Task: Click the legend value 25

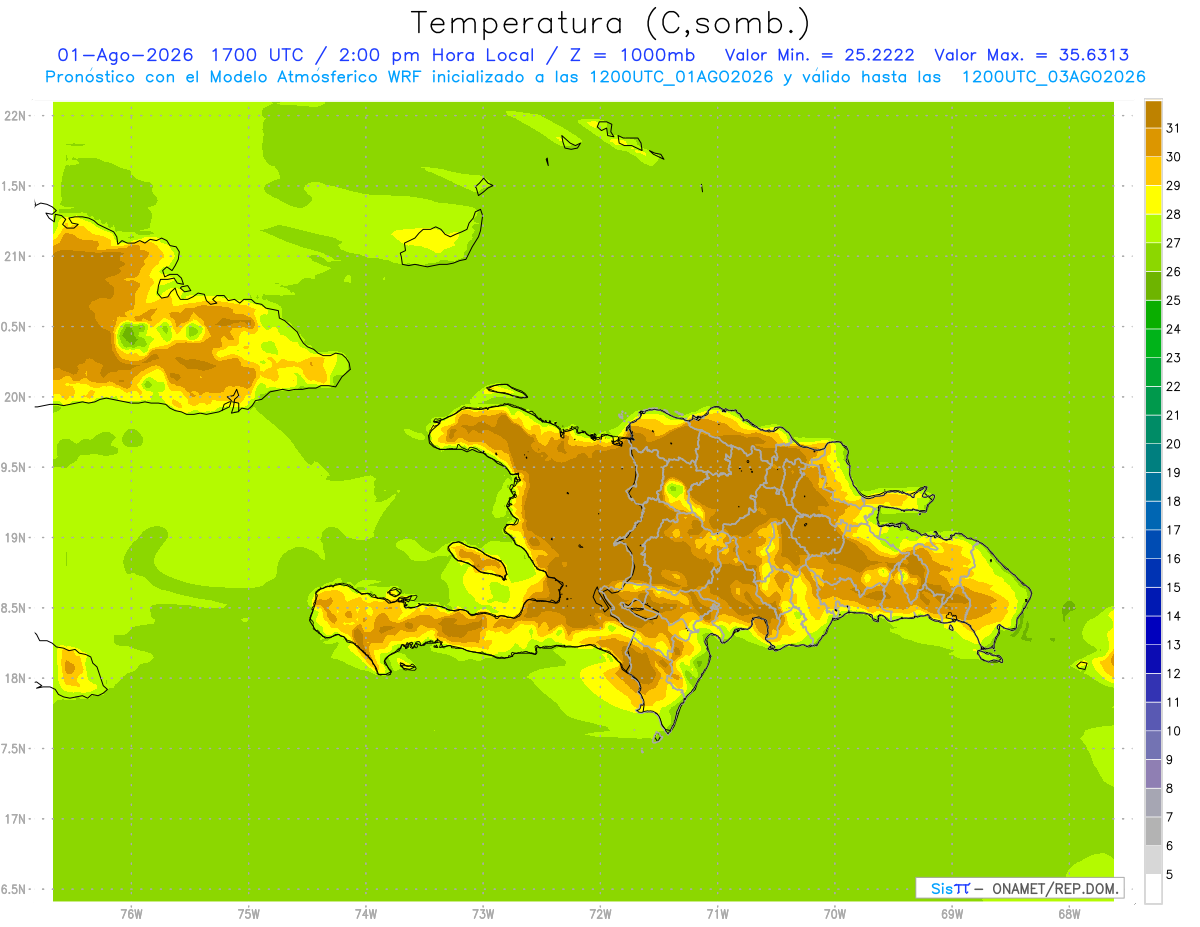Action: tap(1174, 300)
